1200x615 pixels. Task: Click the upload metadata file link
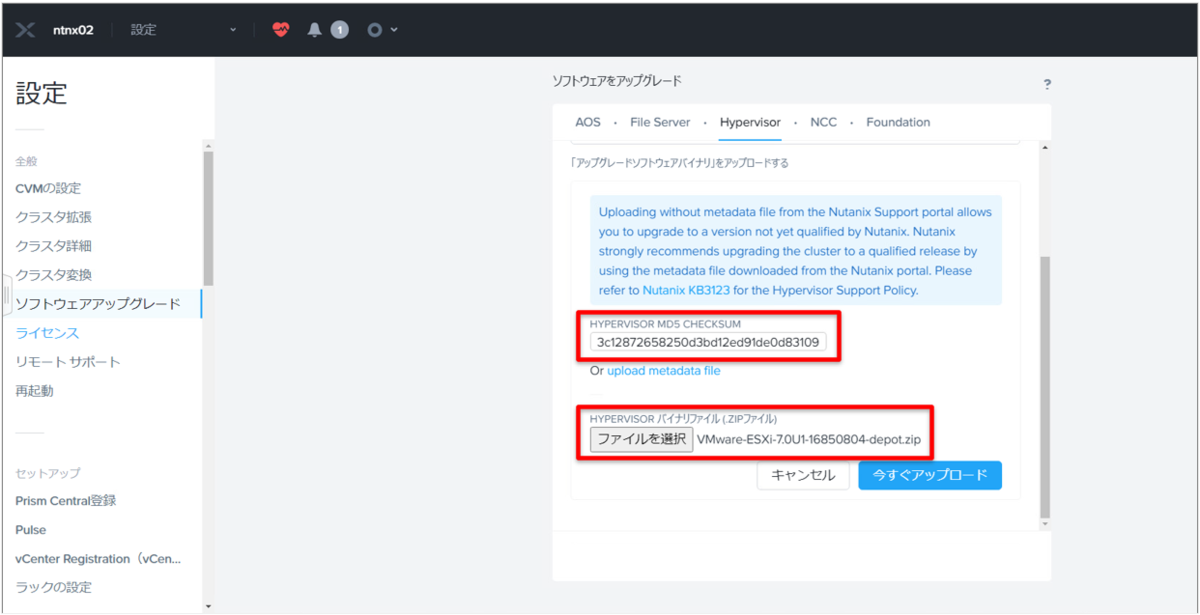pyautogui.click(x=663, y=370)
